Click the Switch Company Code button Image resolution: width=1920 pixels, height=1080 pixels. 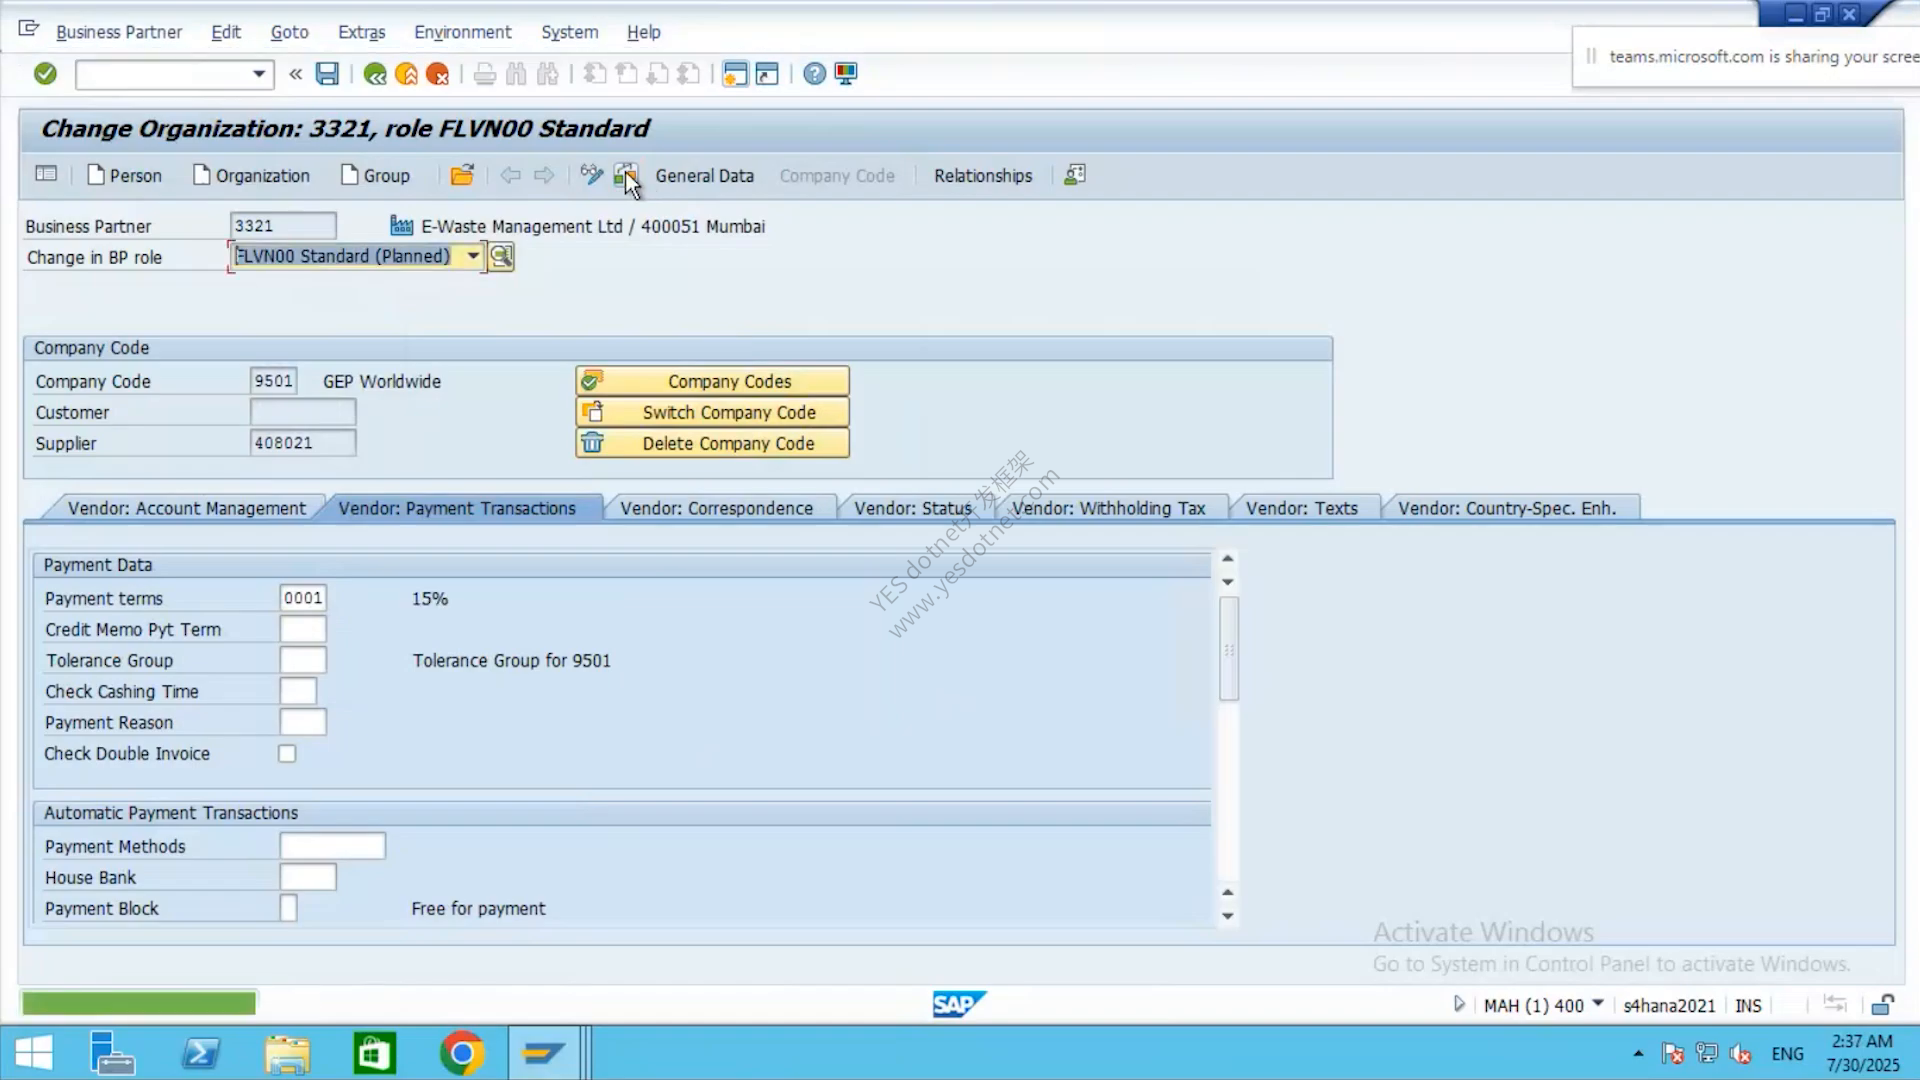712,412
